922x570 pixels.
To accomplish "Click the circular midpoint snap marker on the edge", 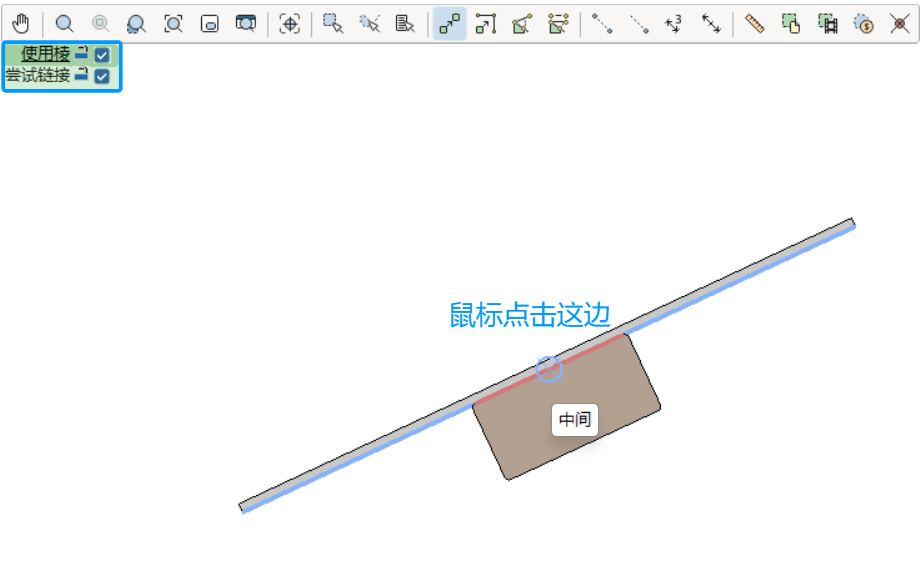I will [549, 369].
